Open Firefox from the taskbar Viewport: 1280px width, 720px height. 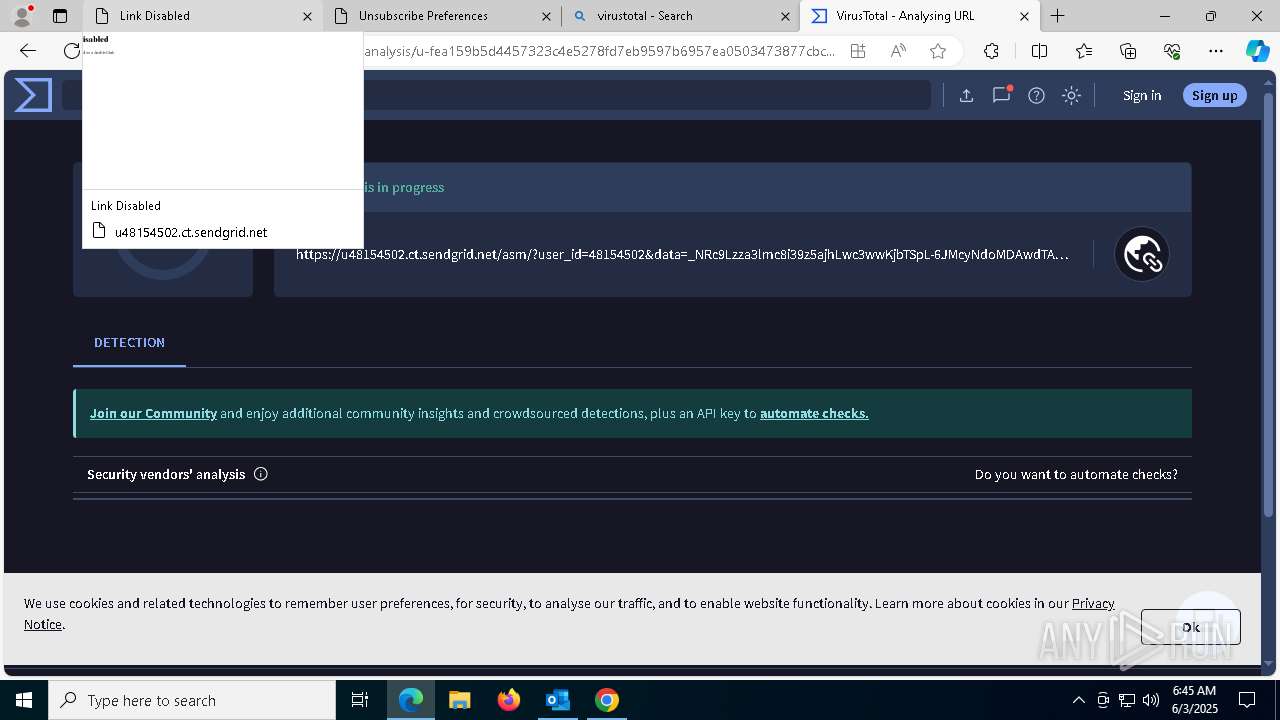[x=508, y=700]
